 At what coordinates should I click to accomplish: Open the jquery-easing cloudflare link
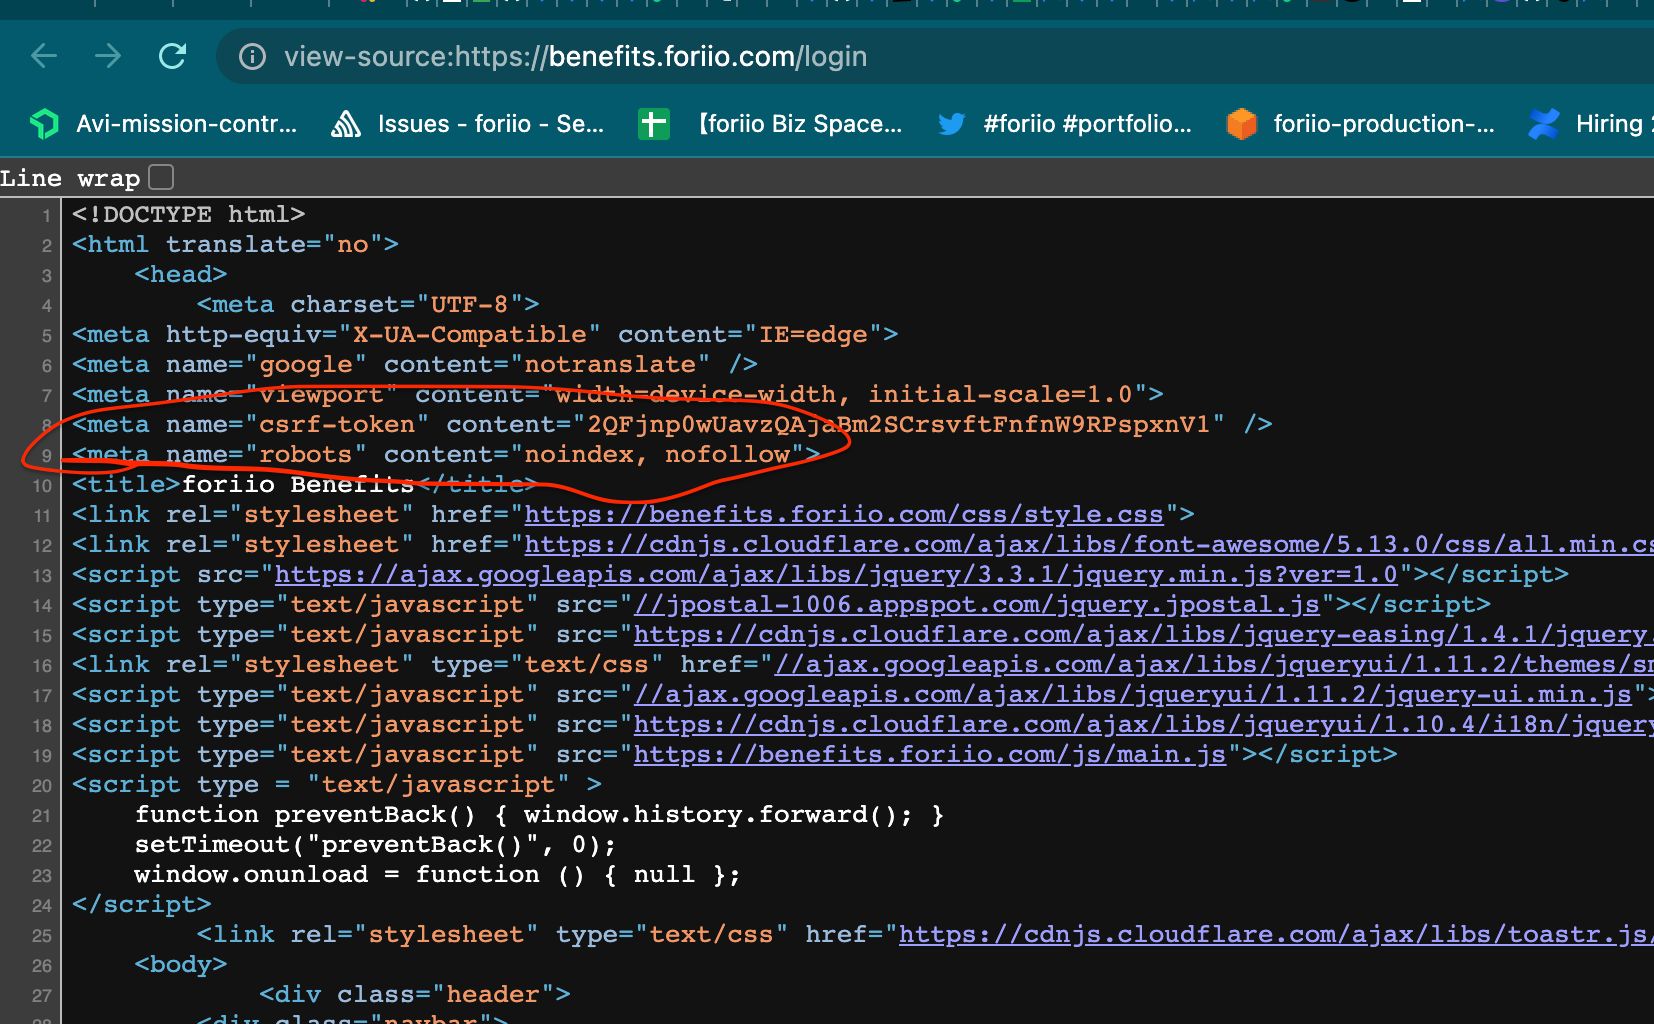(1140, 635)
